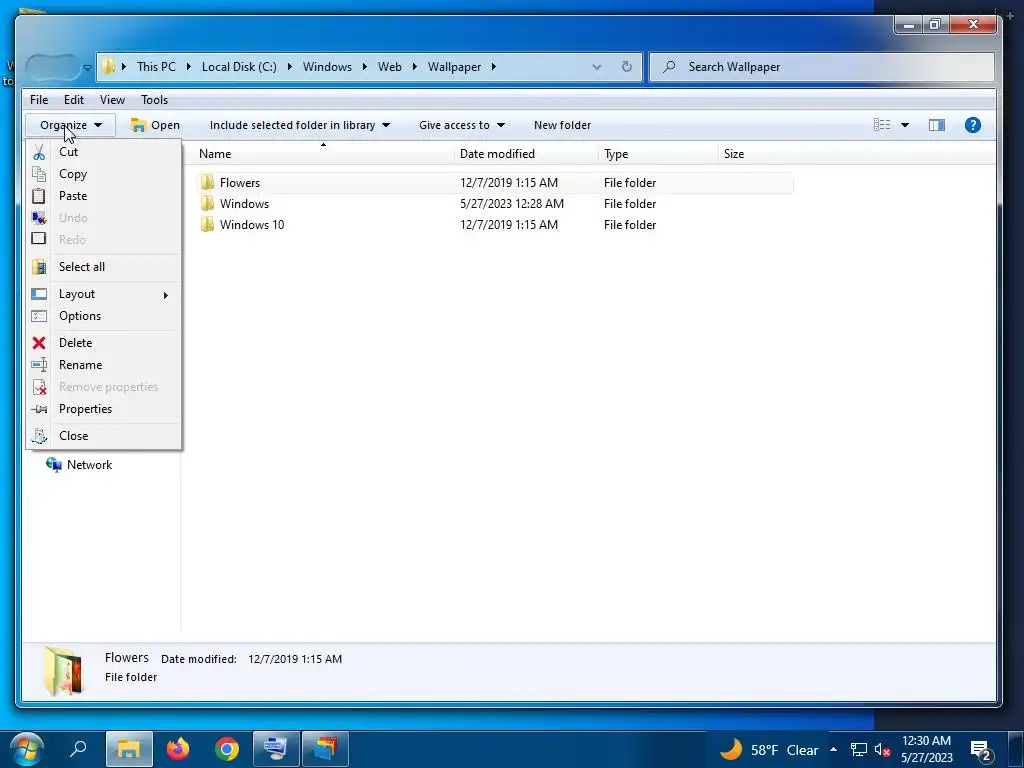Viewport: 1024px width, 768px height.
Task: Open Include selected folder in library dropdown
Action: pyautogui.click(x=299, y=125)
